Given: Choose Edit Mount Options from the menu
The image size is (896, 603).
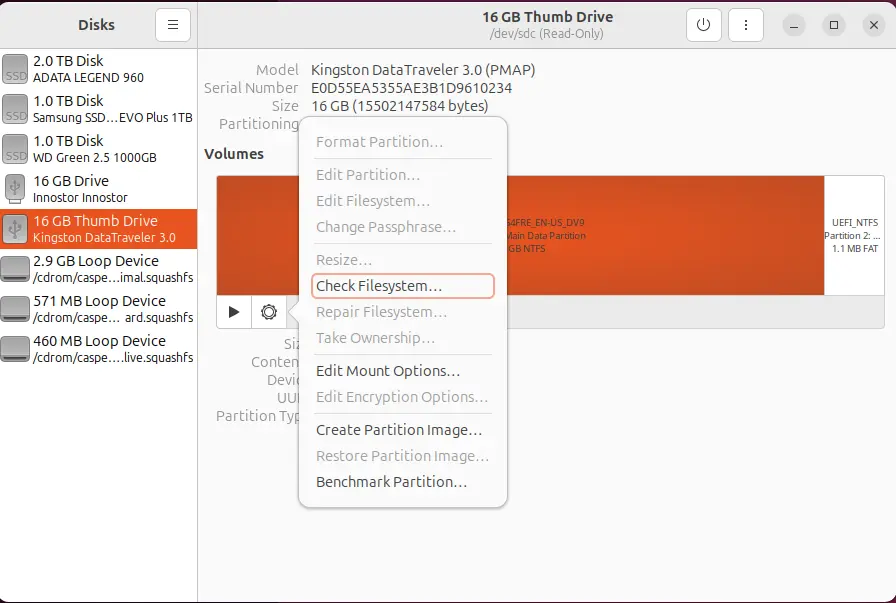Looking at the screenshot, I should pos(403,371).
